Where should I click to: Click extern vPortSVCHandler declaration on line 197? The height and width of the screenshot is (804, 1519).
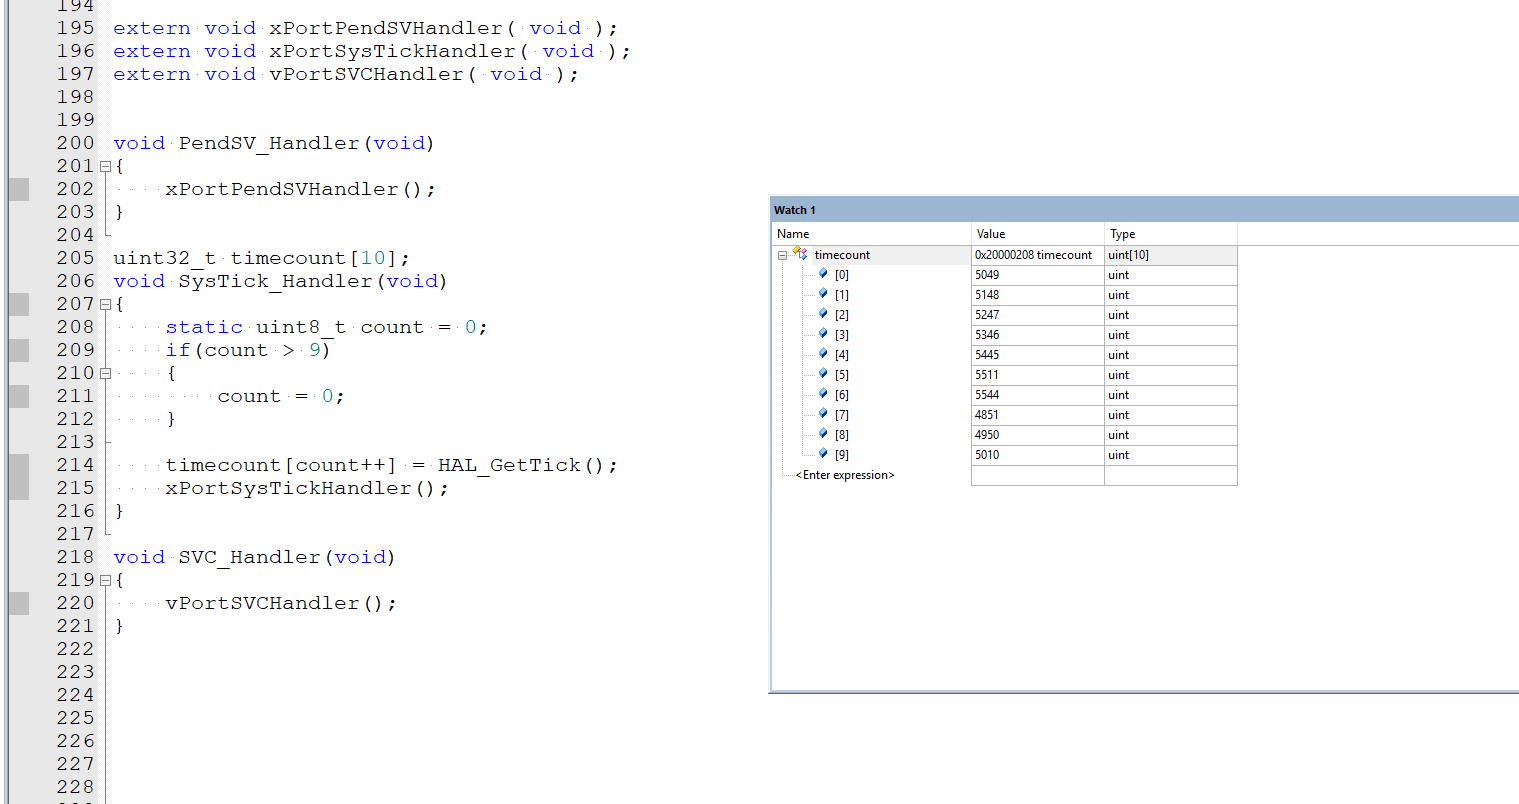[346, 74]
